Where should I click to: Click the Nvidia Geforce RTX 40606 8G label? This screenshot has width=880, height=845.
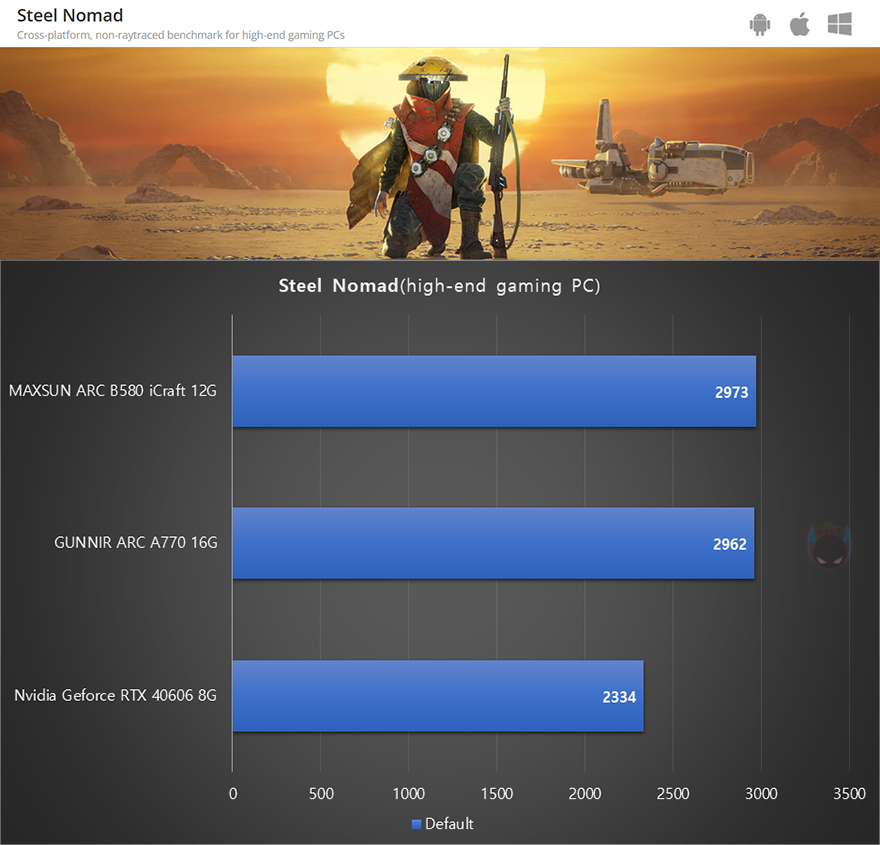115,695
